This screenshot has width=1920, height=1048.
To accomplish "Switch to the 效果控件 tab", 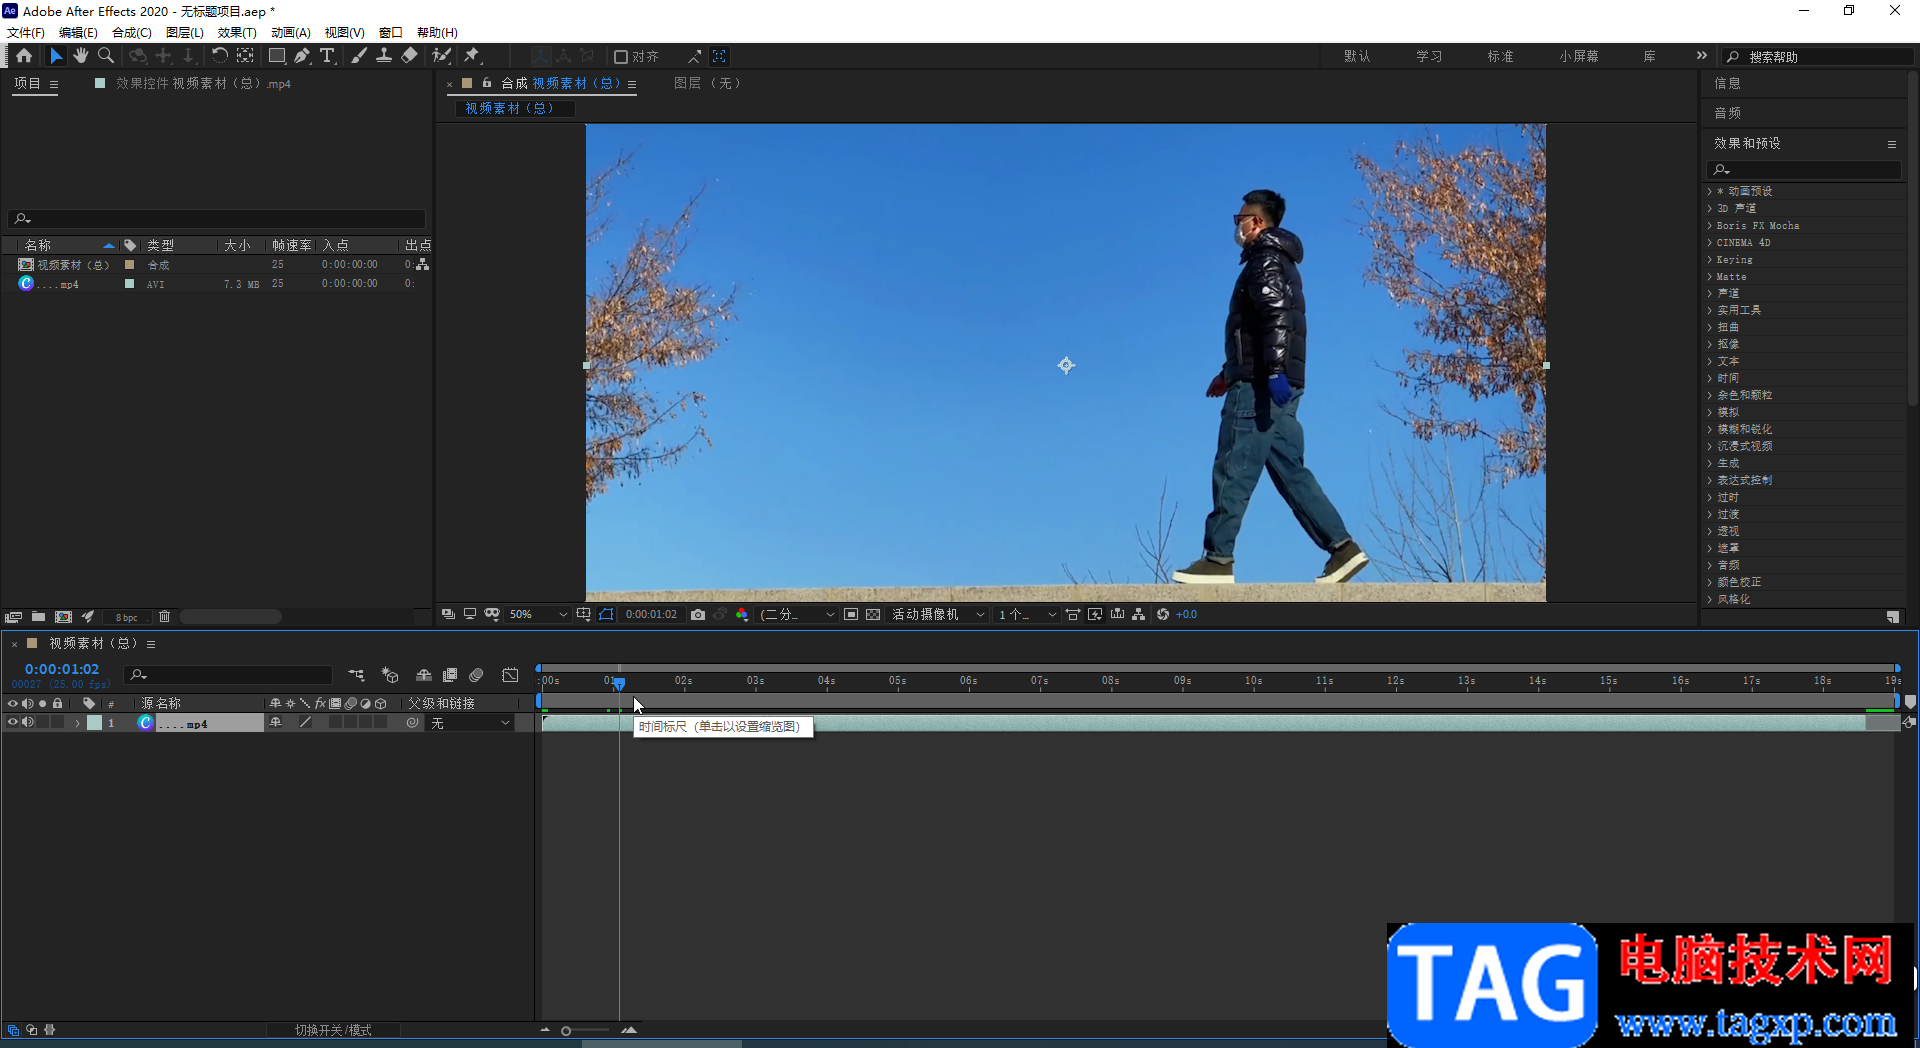I will click(x=203, y=84).
